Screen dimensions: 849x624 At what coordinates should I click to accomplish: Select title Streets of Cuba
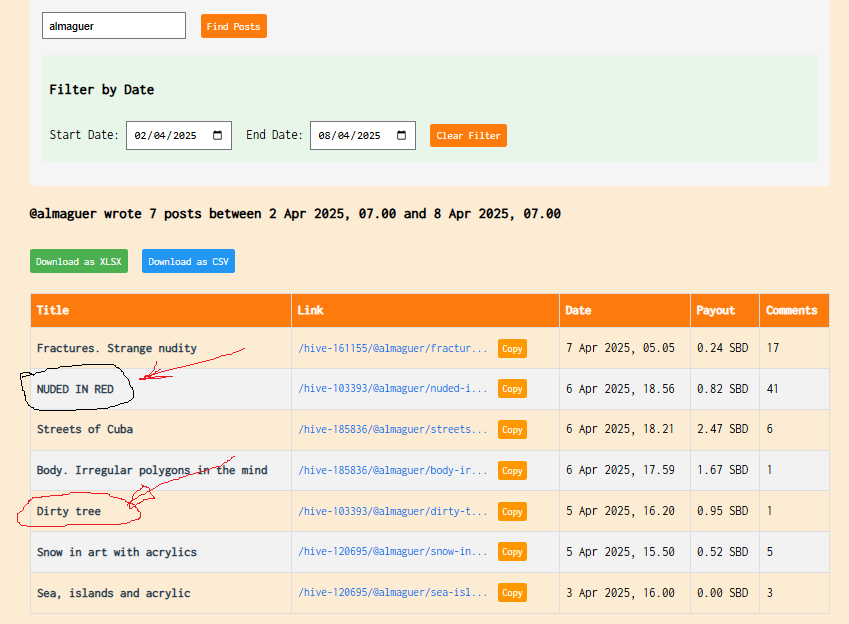[85, 430]
